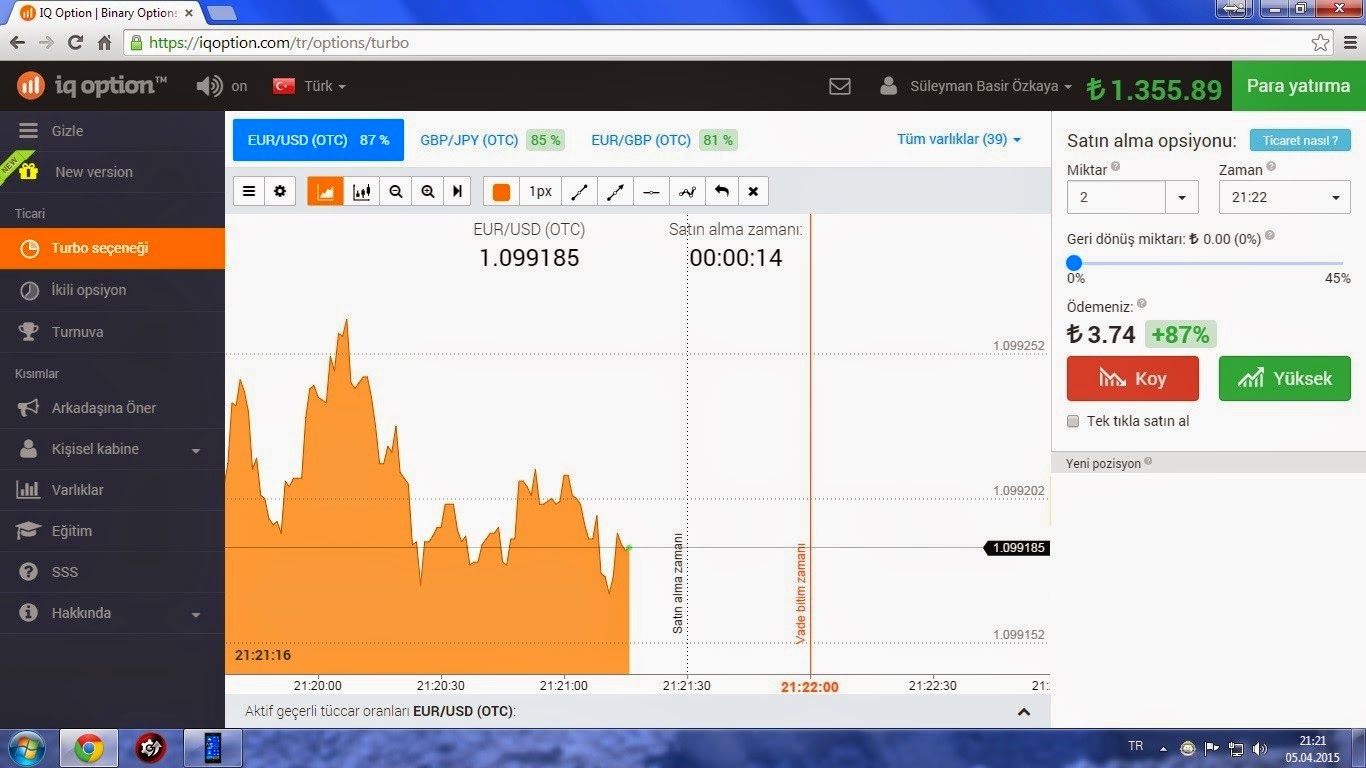Open system volume tray icon

1260,748
